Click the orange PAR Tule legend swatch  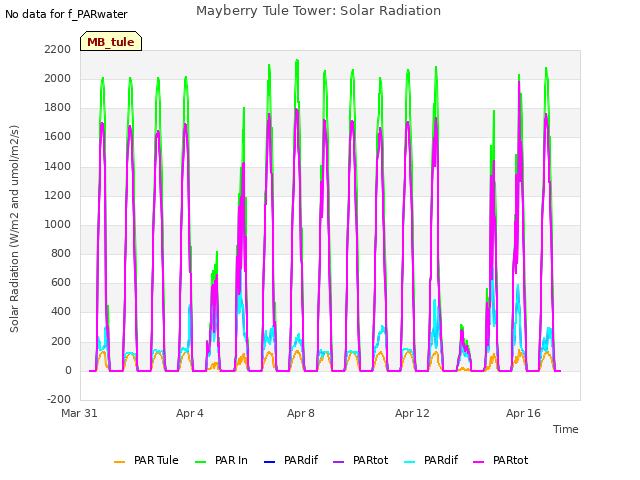(120, 462)
